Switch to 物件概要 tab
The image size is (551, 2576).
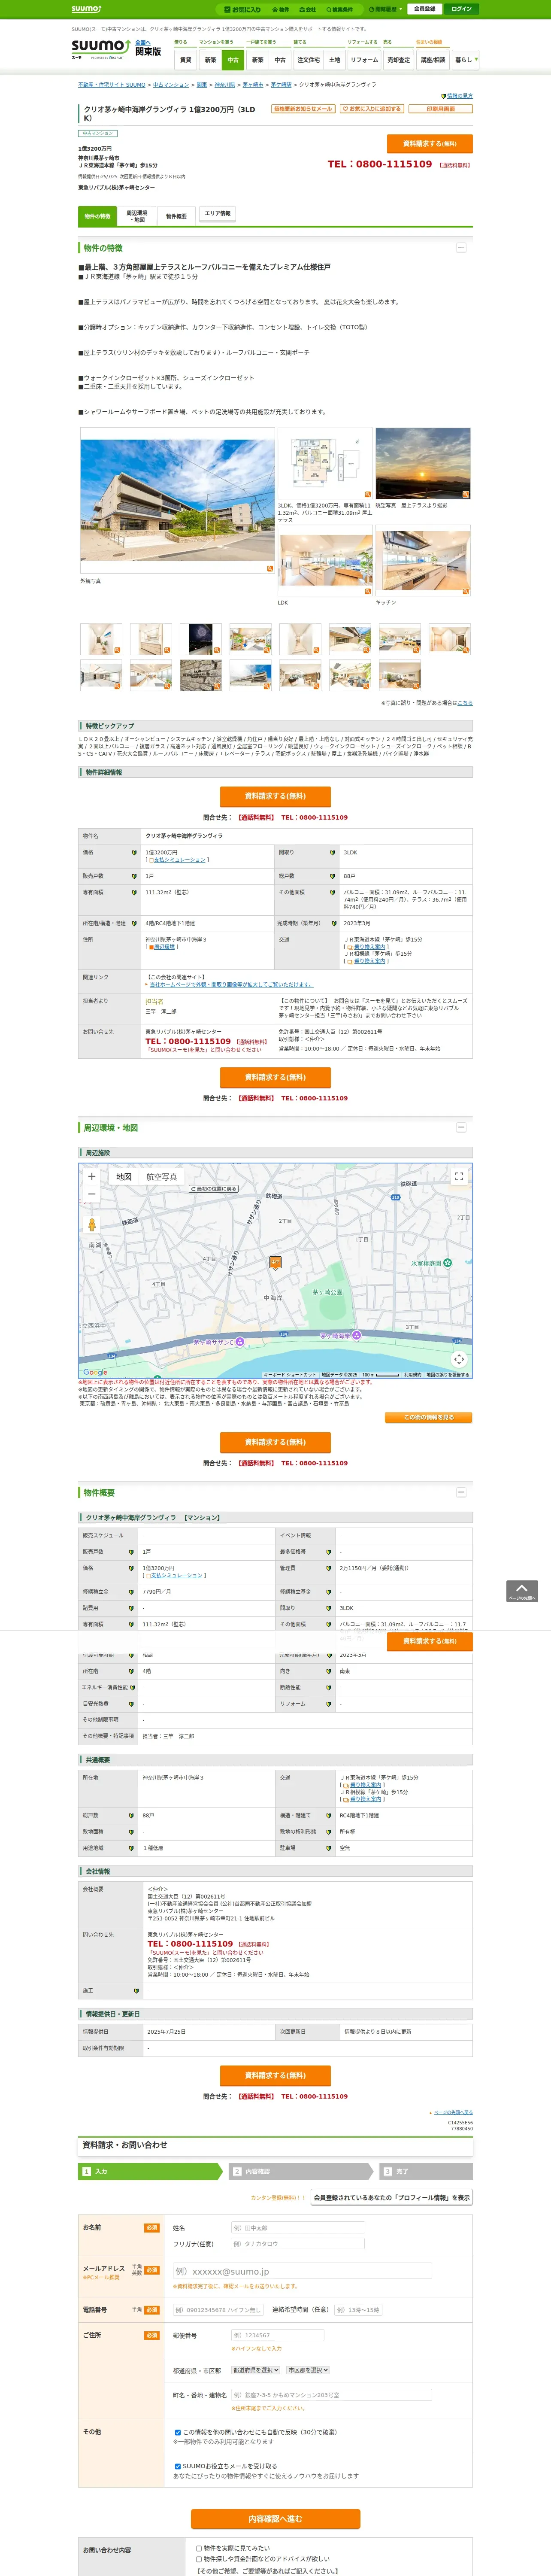click(x=176, y=216)
